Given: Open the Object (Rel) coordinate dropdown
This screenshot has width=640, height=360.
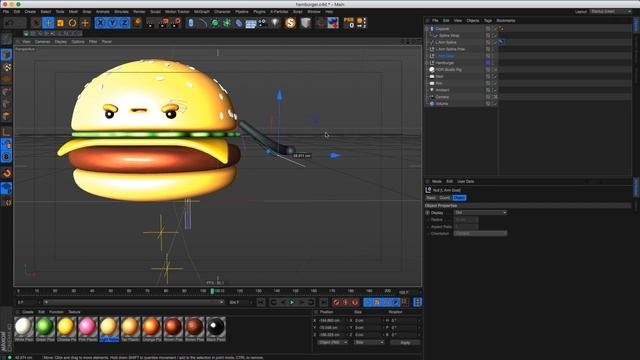Looking at the screenshot, I should [333, 342].
